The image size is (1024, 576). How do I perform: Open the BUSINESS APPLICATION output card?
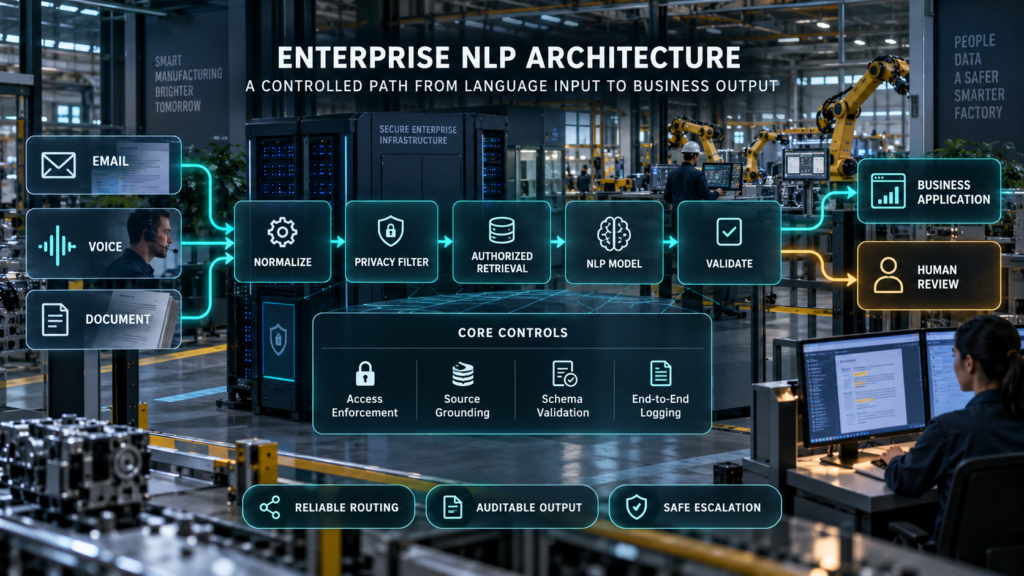[x=929, y=191]
